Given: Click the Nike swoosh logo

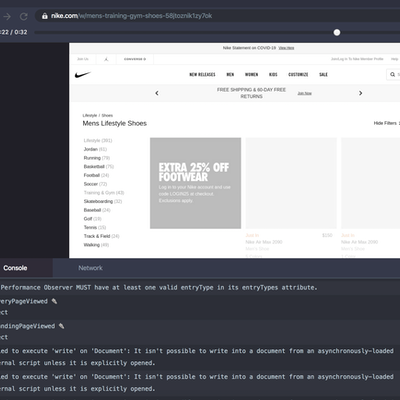Looking at the screenshot, I should [83, 74].
